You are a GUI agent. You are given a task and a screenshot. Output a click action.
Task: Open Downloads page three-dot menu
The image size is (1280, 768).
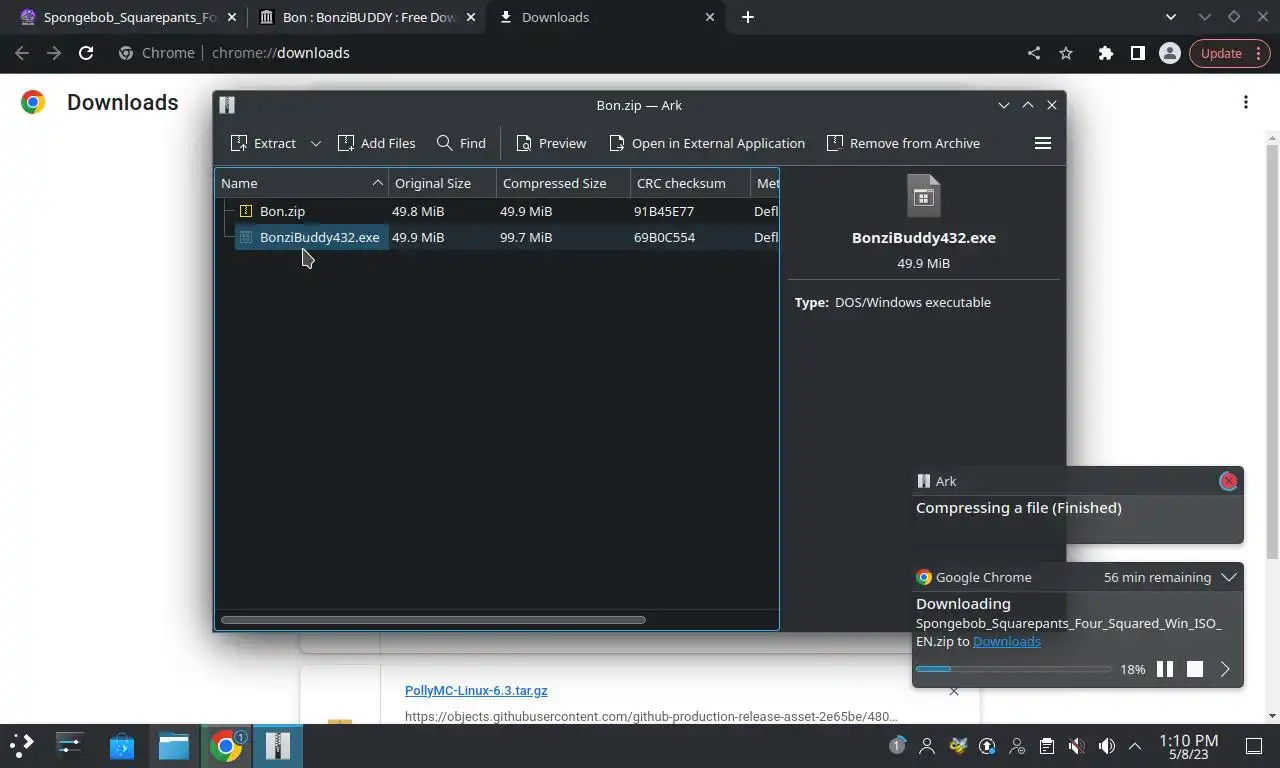point(1245,102)
